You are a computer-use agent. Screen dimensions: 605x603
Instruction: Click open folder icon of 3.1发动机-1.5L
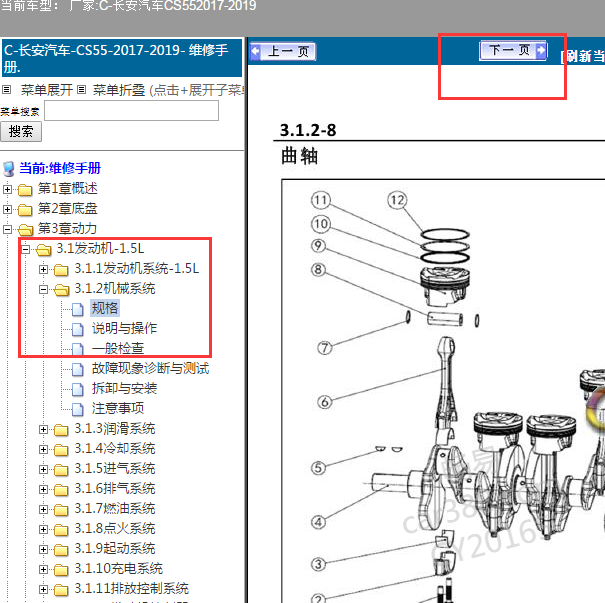[44, 250]
